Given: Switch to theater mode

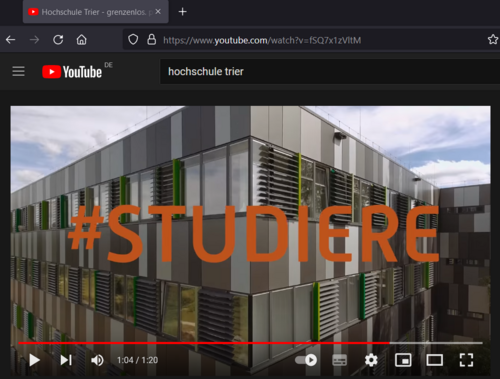Looking at the screenshot, I should coord(435,360).
